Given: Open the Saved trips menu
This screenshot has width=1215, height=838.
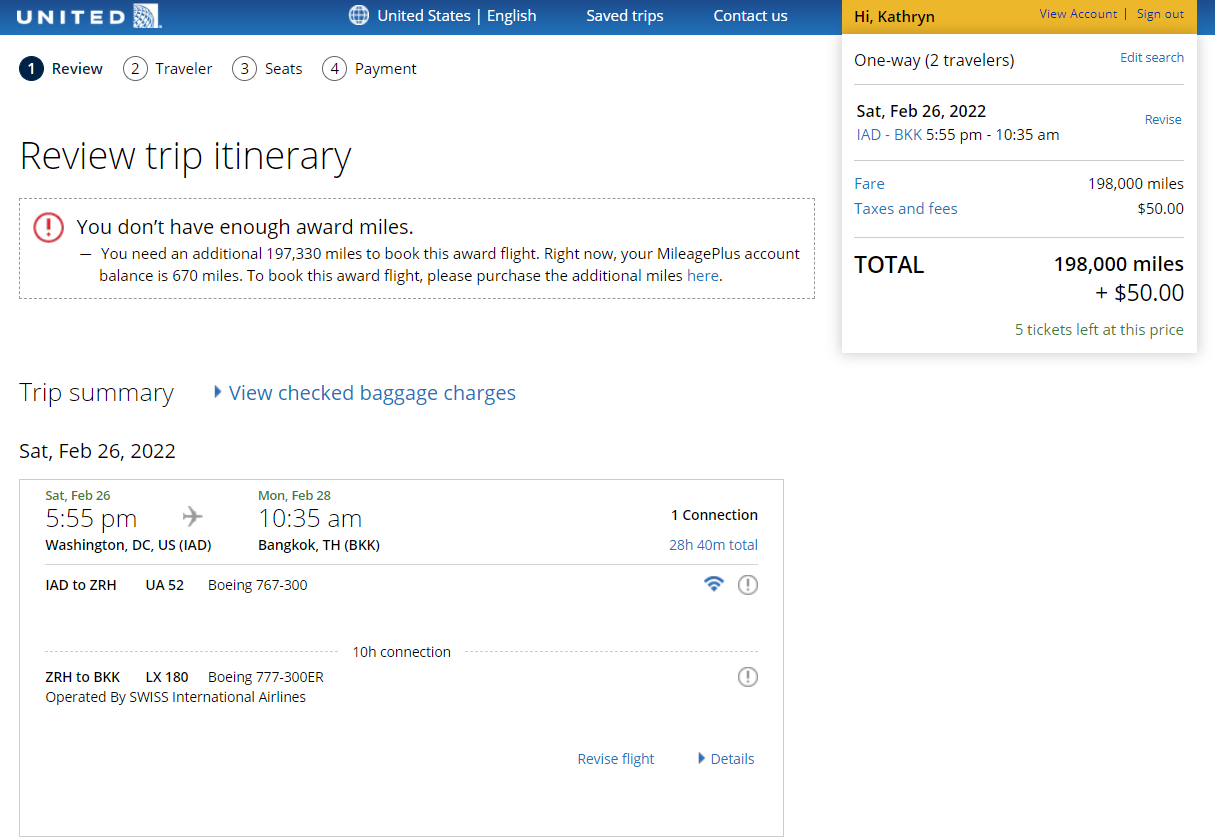Looking at the screenshot, I should tap(624, 16).
